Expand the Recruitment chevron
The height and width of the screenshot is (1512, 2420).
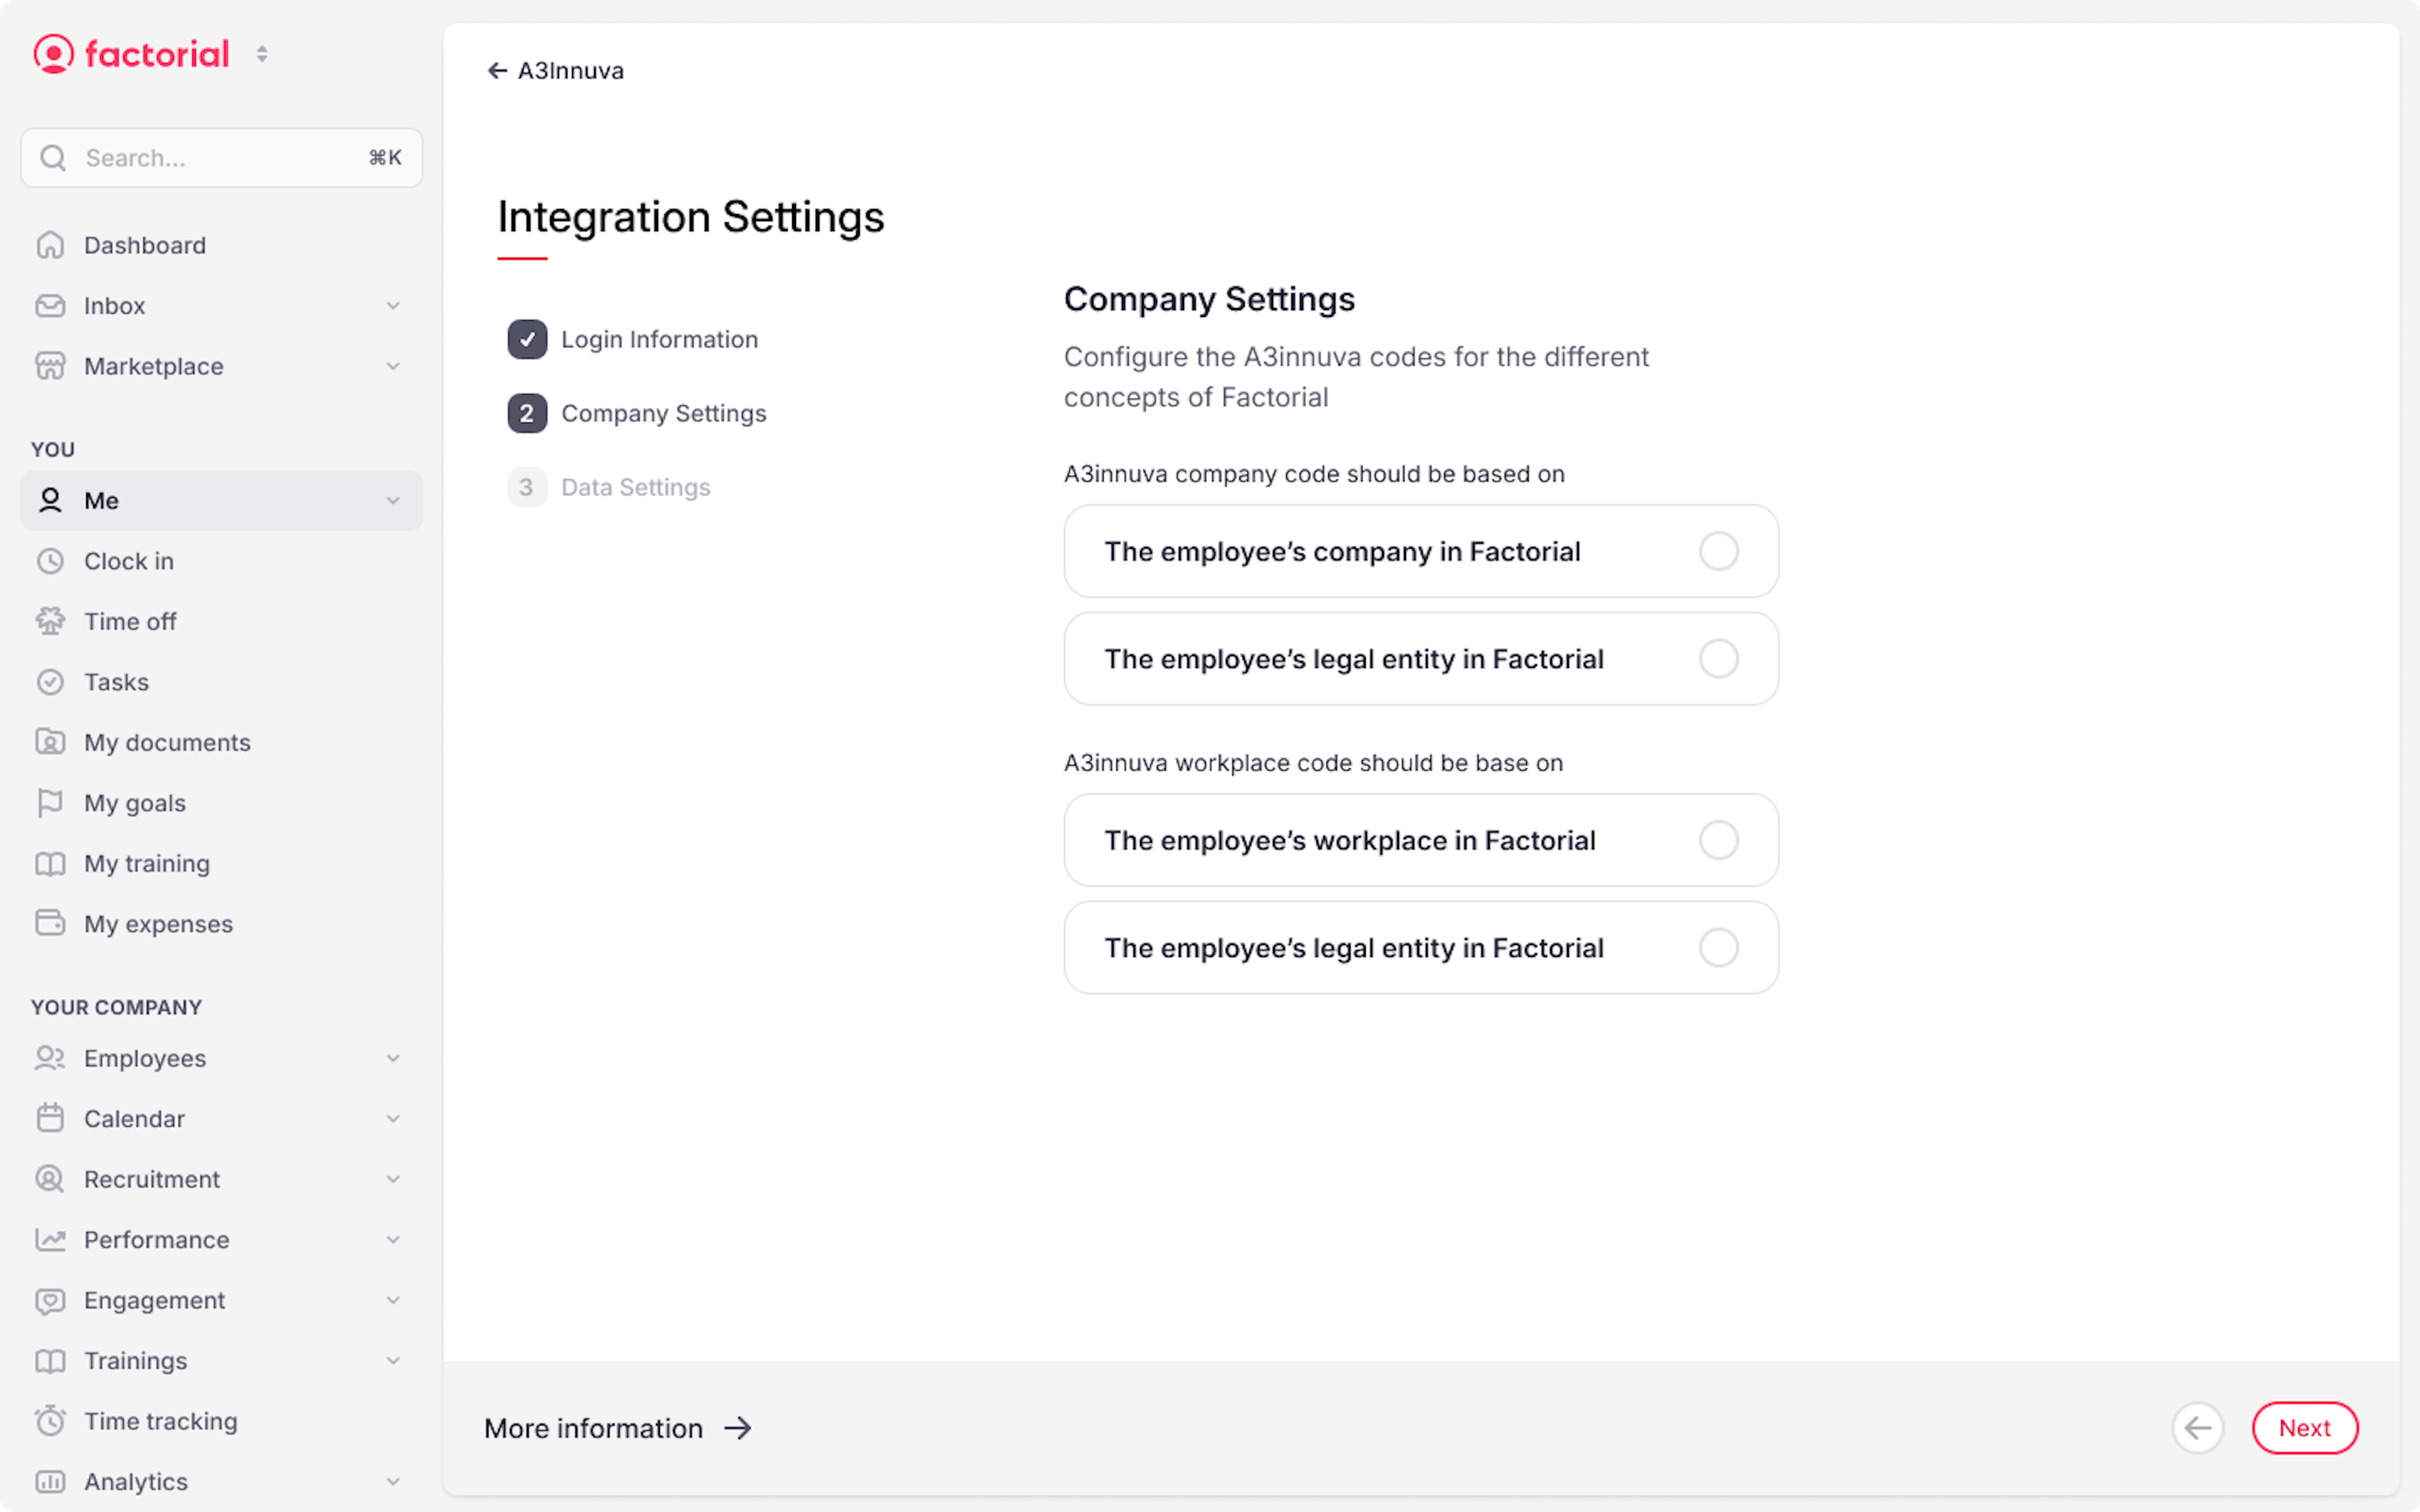pos(393,1179)
